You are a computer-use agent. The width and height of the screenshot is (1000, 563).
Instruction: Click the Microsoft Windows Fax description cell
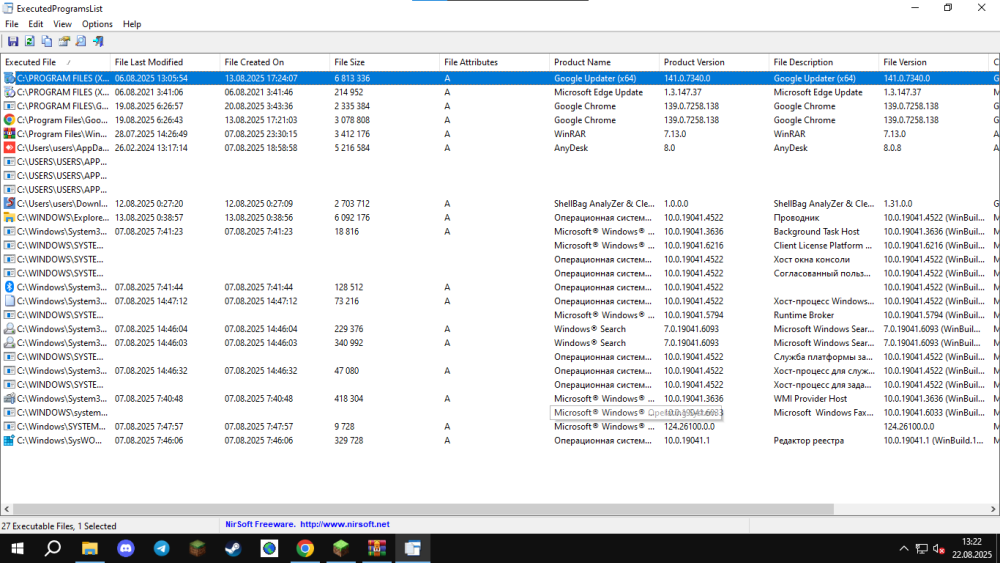click(823, 413)
